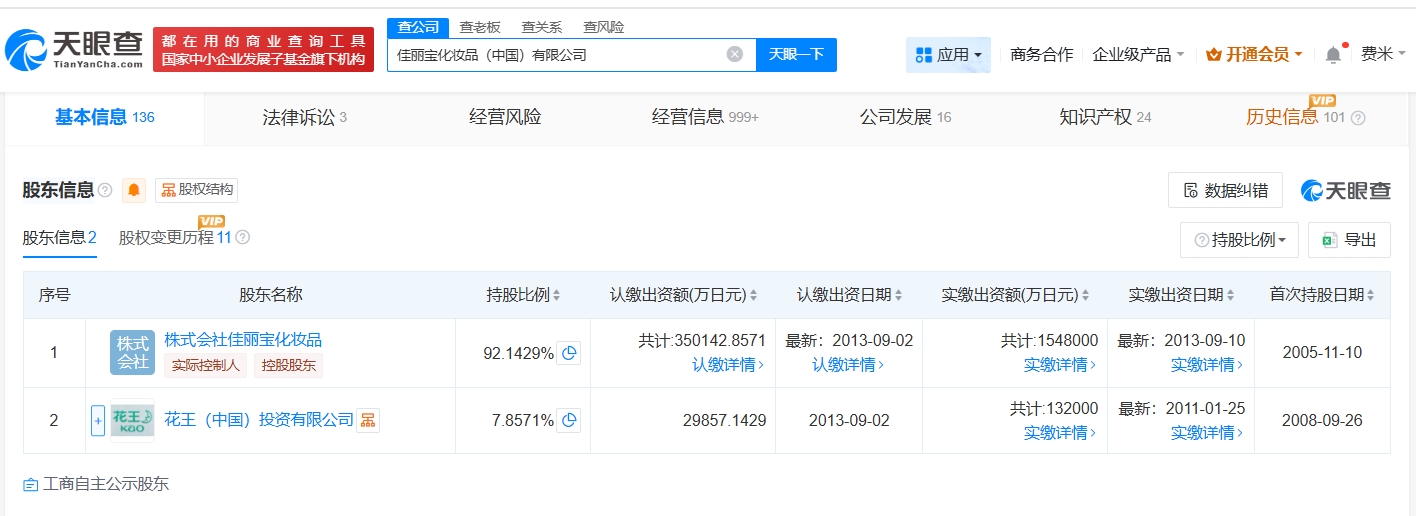Open the 持股比例 filter dropdown
This screenshot has width=1416, height=516.
tap(1239, 240)
